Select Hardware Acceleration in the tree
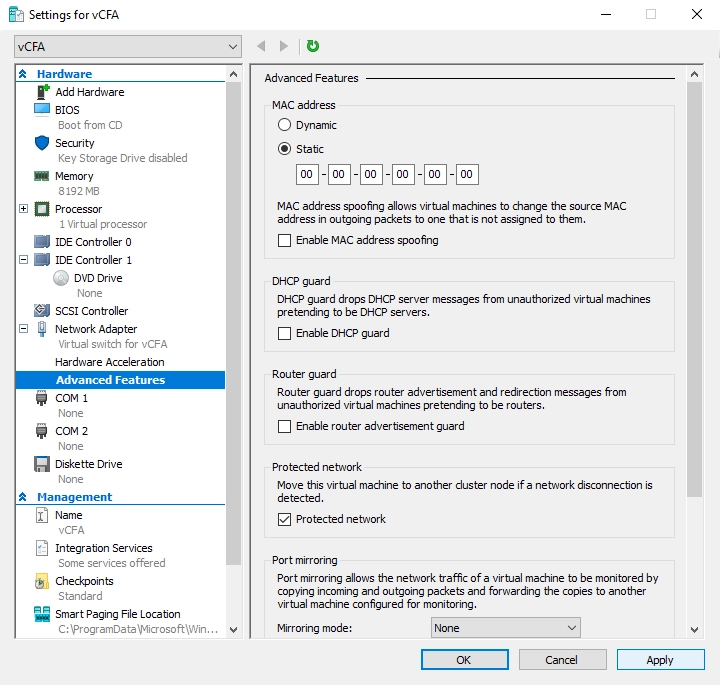Screen dimensions: 720x685 click(109, 362)
